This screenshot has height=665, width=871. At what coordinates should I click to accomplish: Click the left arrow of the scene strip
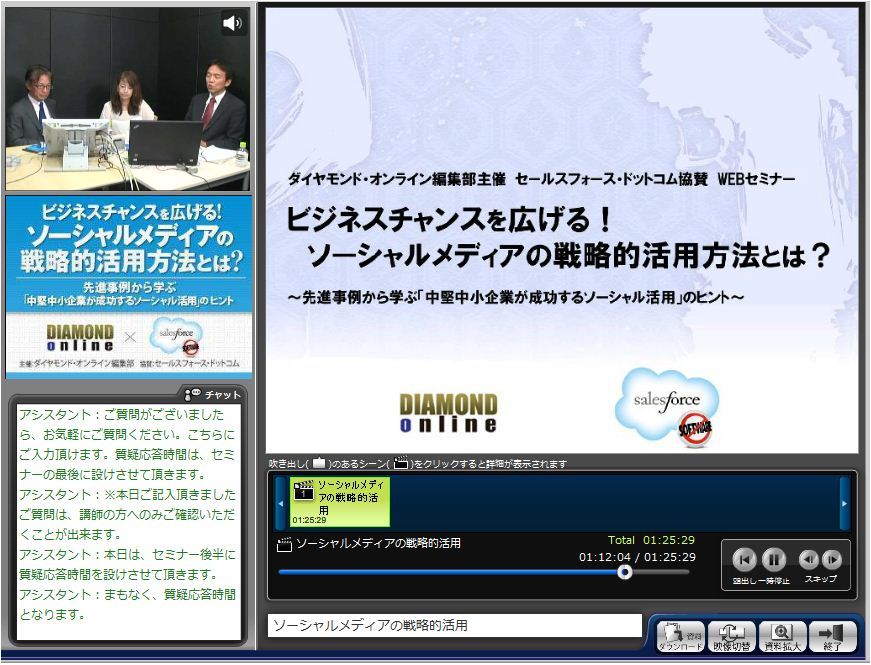(x=281, y=503)
